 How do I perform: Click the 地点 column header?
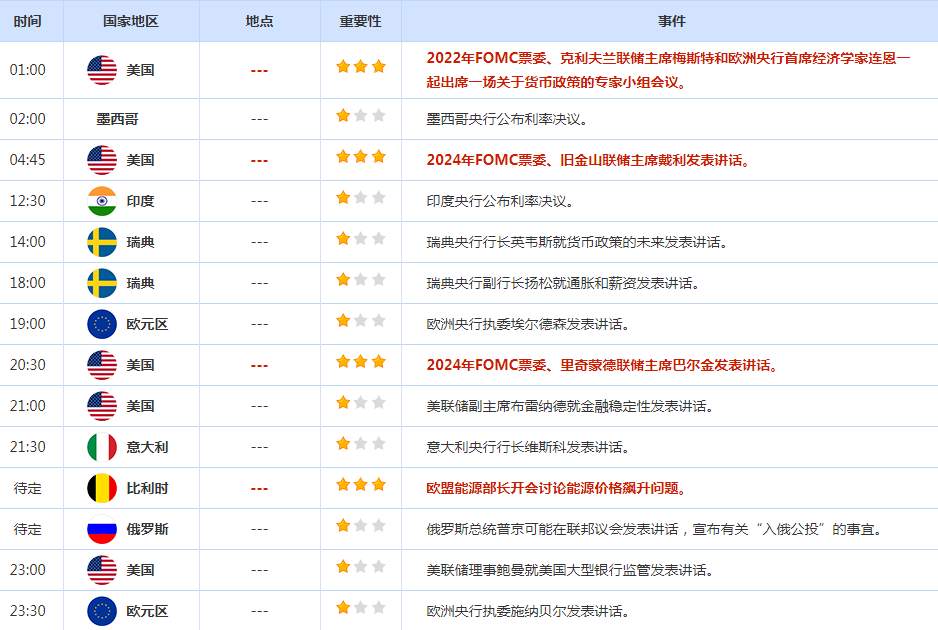pyautogui.click(x=259, y=22)
